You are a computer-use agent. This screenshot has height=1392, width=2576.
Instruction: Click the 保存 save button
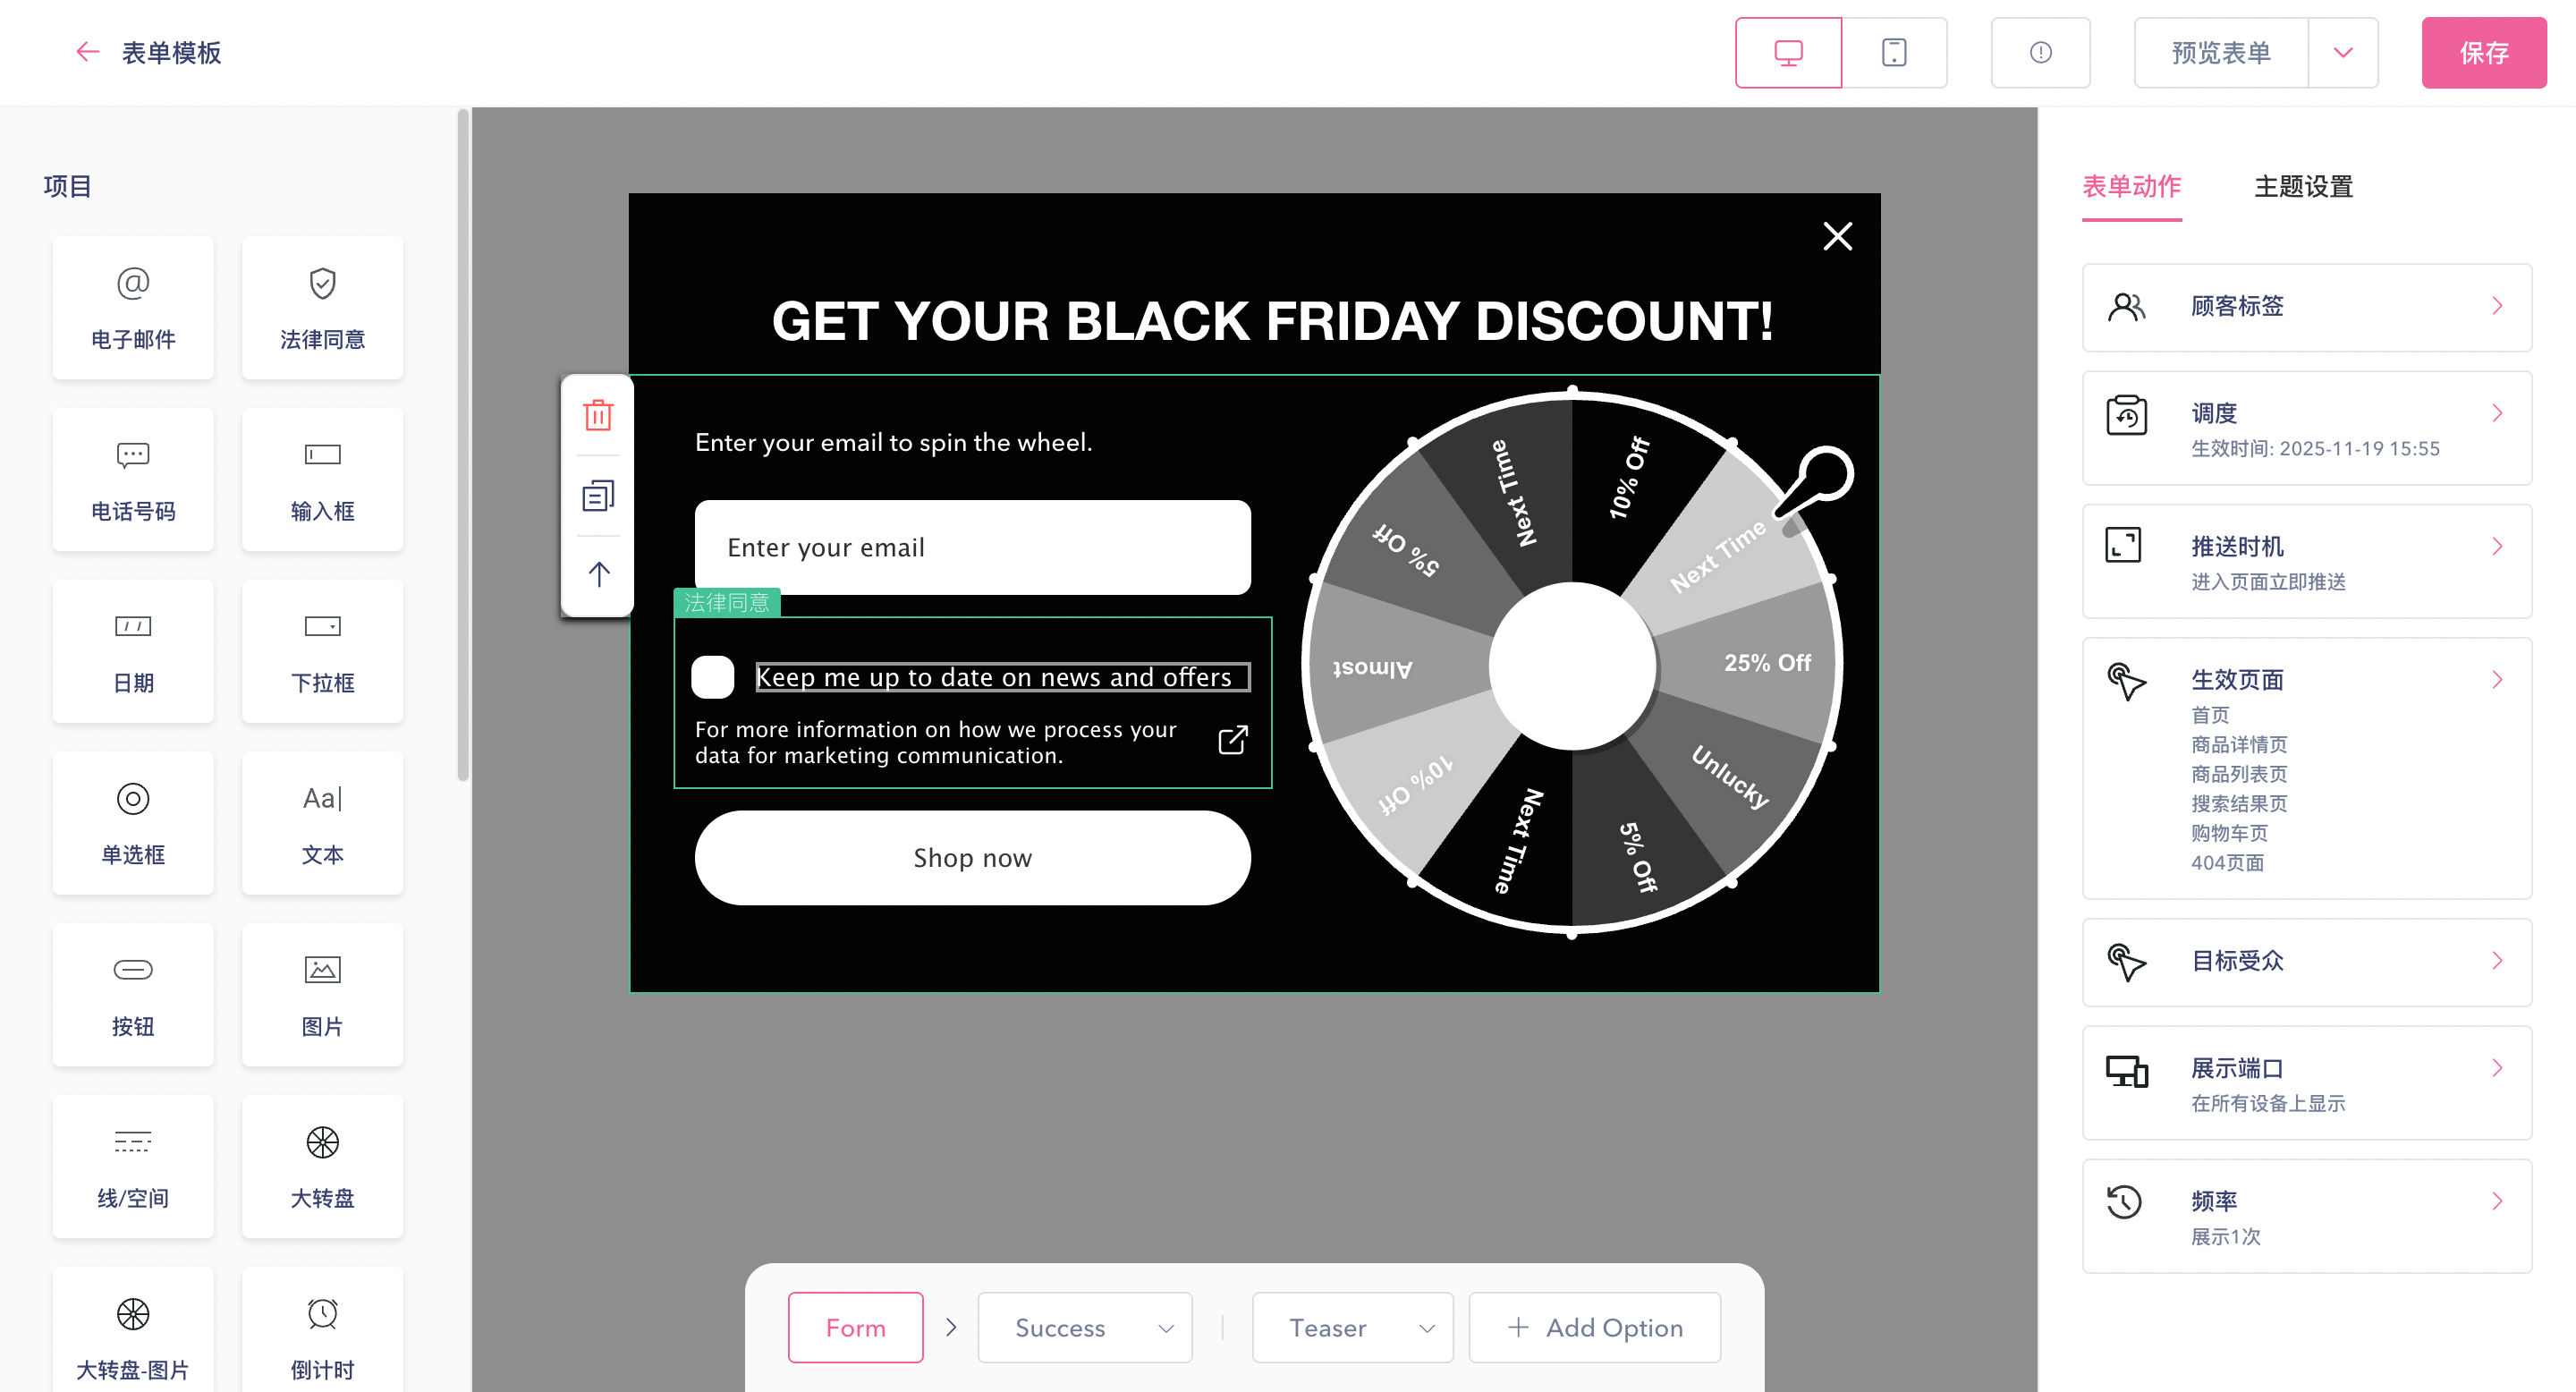click(2483, 53)
